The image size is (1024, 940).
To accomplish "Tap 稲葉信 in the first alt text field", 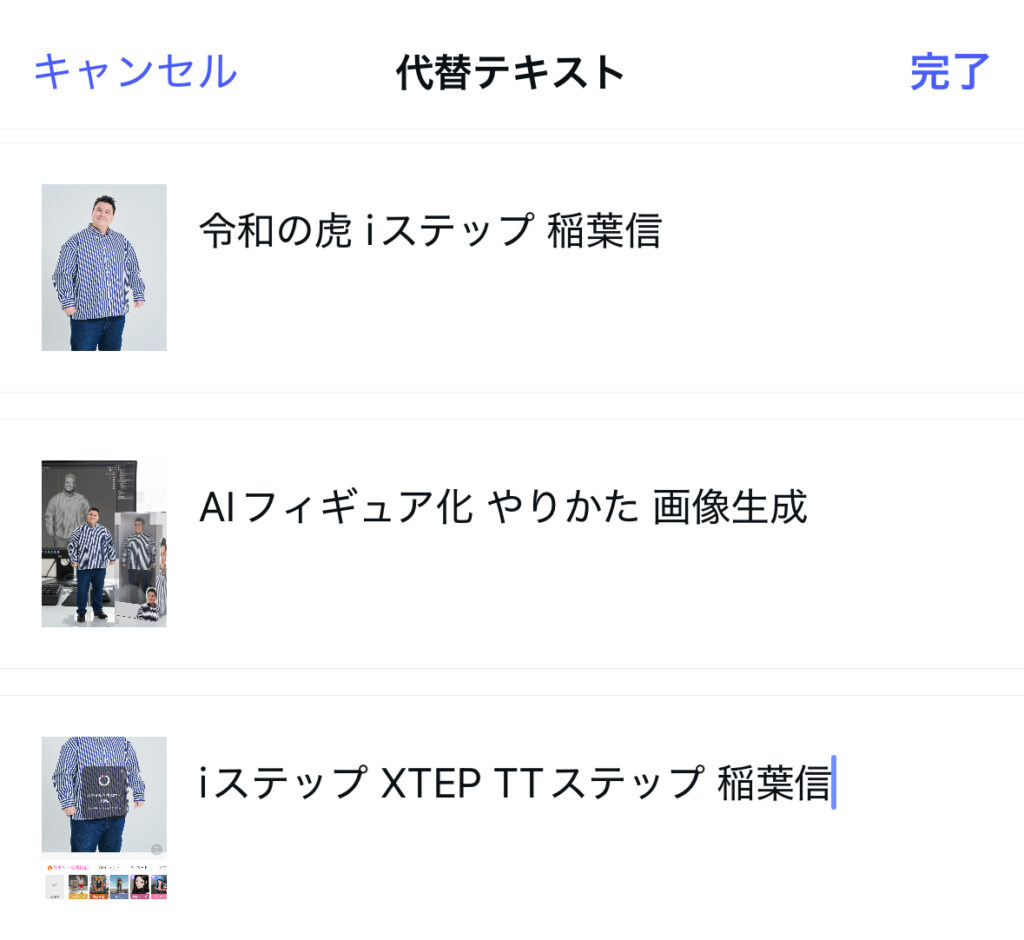I will pos(604,231).
